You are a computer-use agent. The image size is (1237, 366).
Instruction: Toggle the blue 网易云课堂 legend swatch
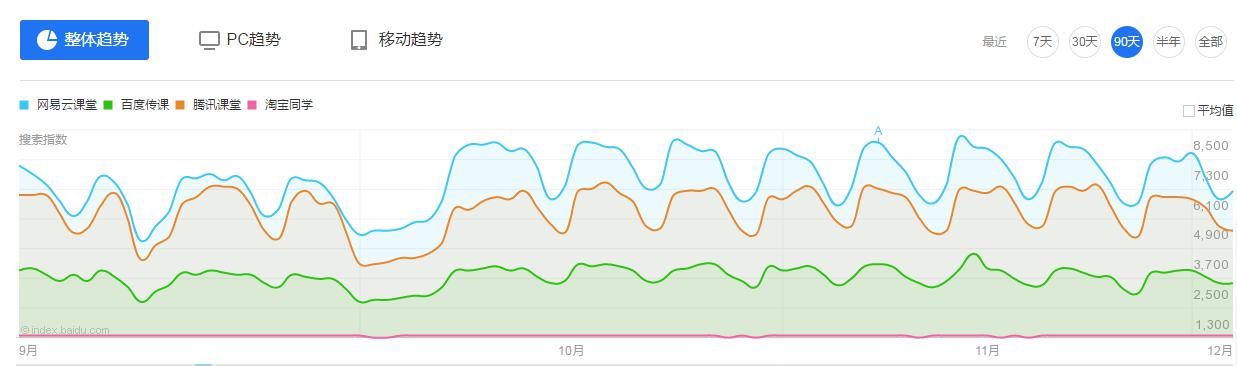point(24,104)
